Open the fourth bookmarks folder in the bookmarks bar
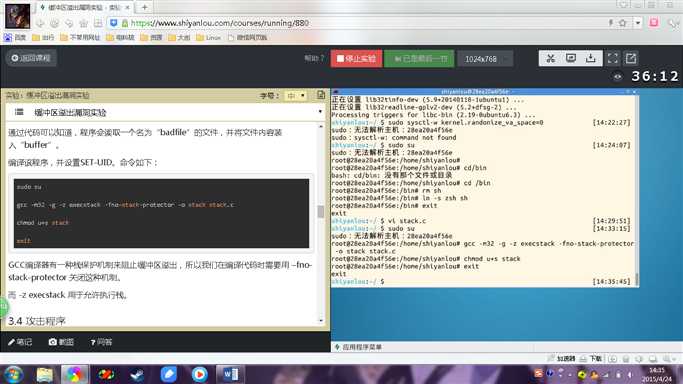This screenshot has height=384, width=683. [151, 37]
